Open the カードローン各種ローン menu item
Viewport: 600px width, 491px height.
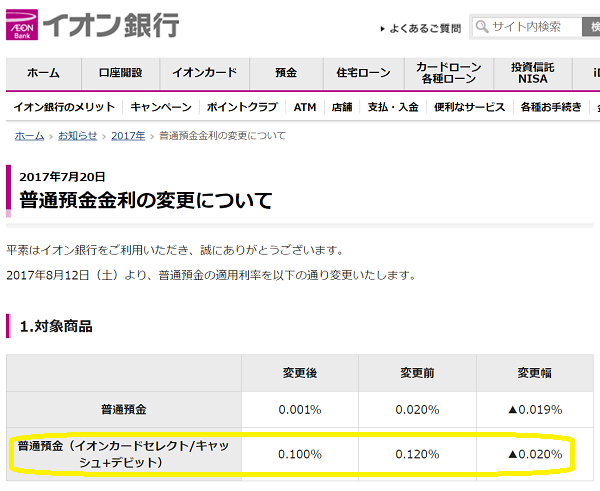[x=449, y=73]
